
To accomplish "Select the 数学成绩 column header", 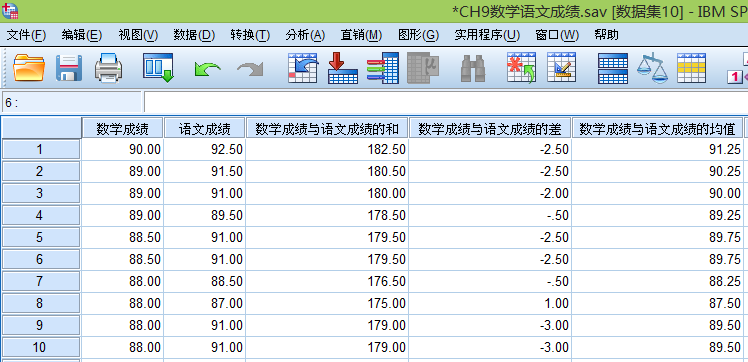I will point(123,129).
